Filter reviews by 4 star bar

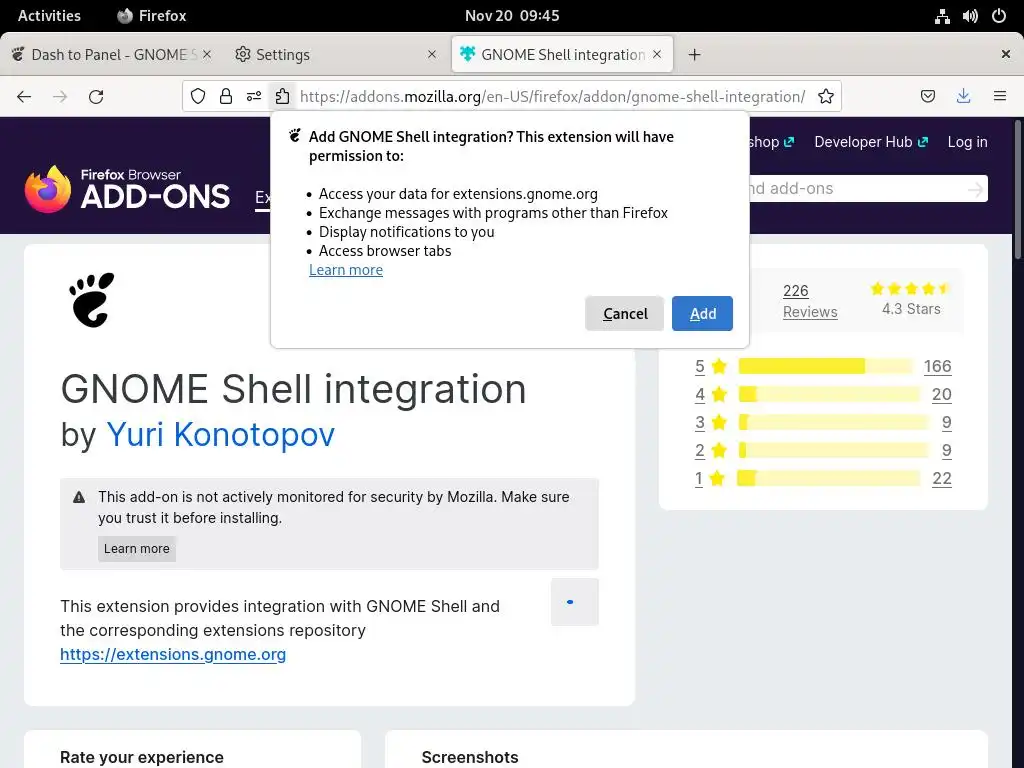click(x=829, y=394)
